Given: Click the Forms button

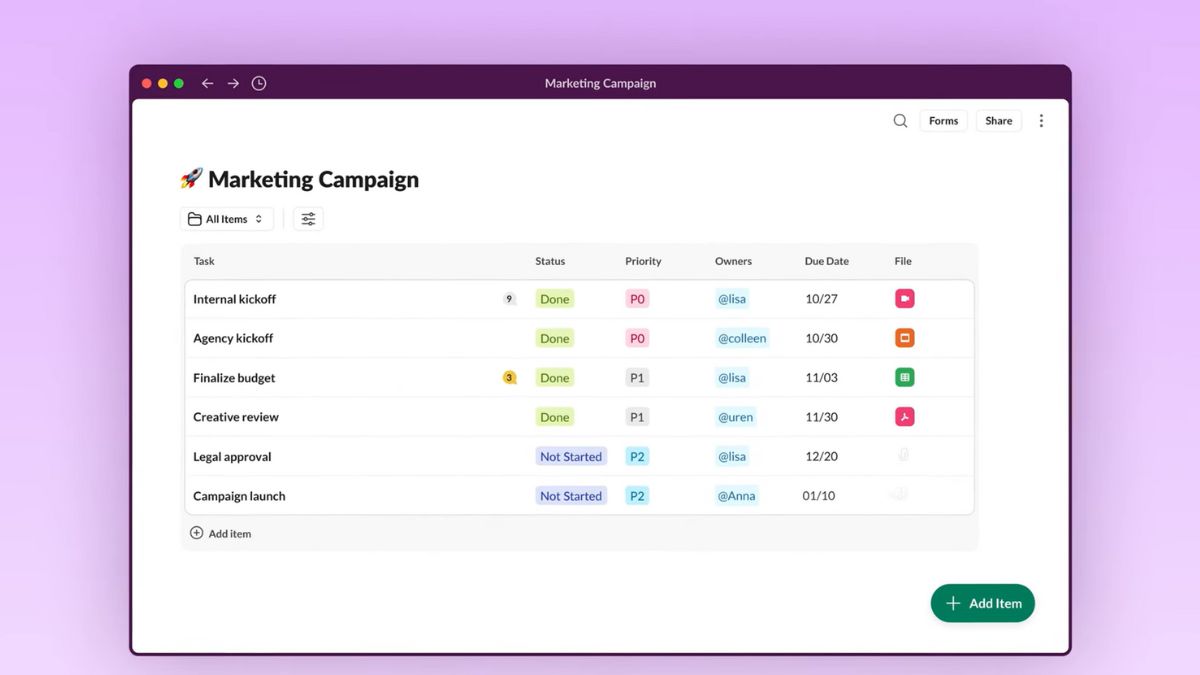Looking at the screenshot, I should (x=943, y=120).
